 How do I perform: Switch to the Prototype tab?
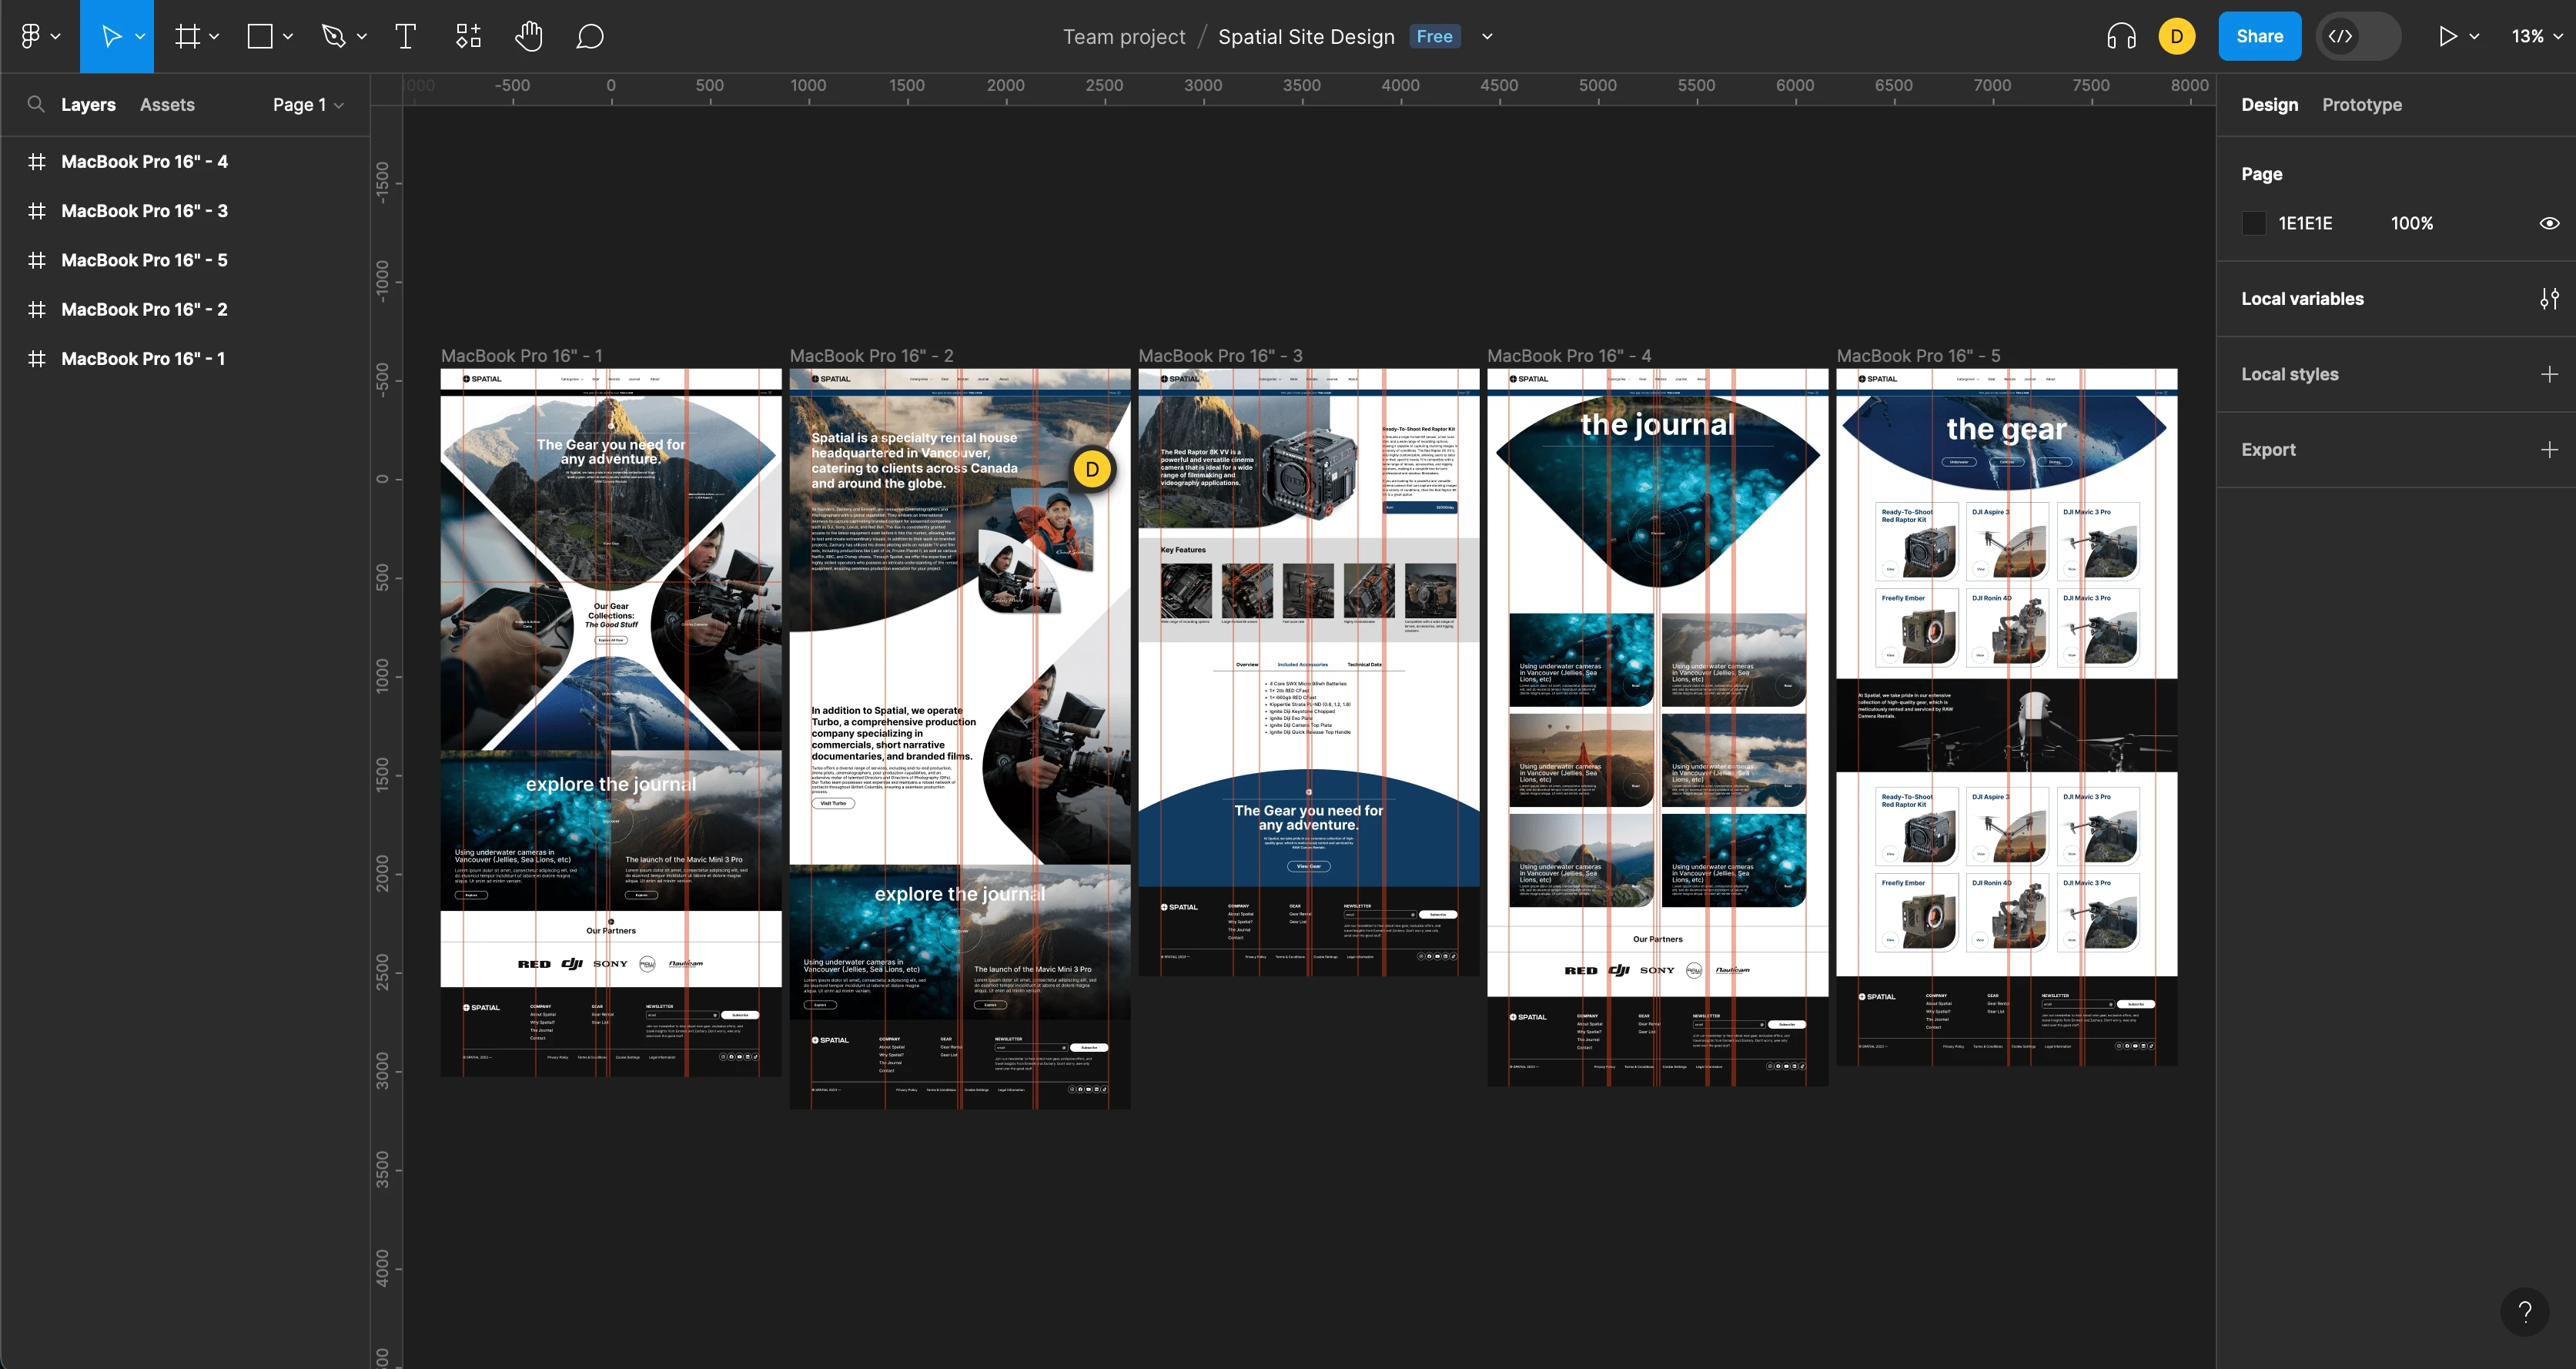tap(2361, 105)
